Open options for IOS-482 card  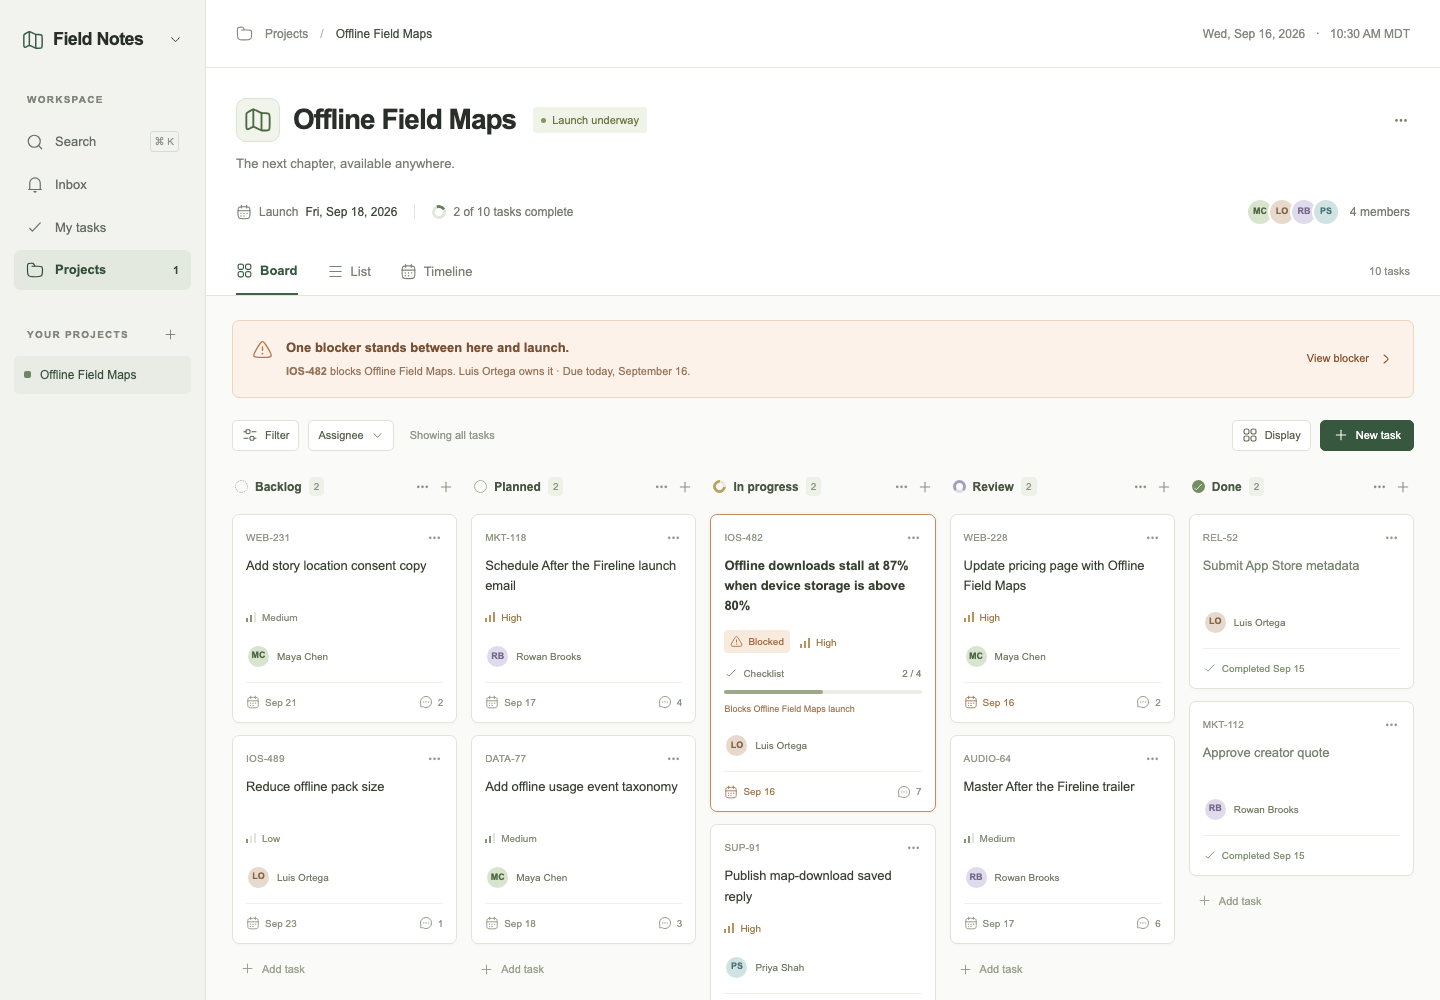coord(913,538)
